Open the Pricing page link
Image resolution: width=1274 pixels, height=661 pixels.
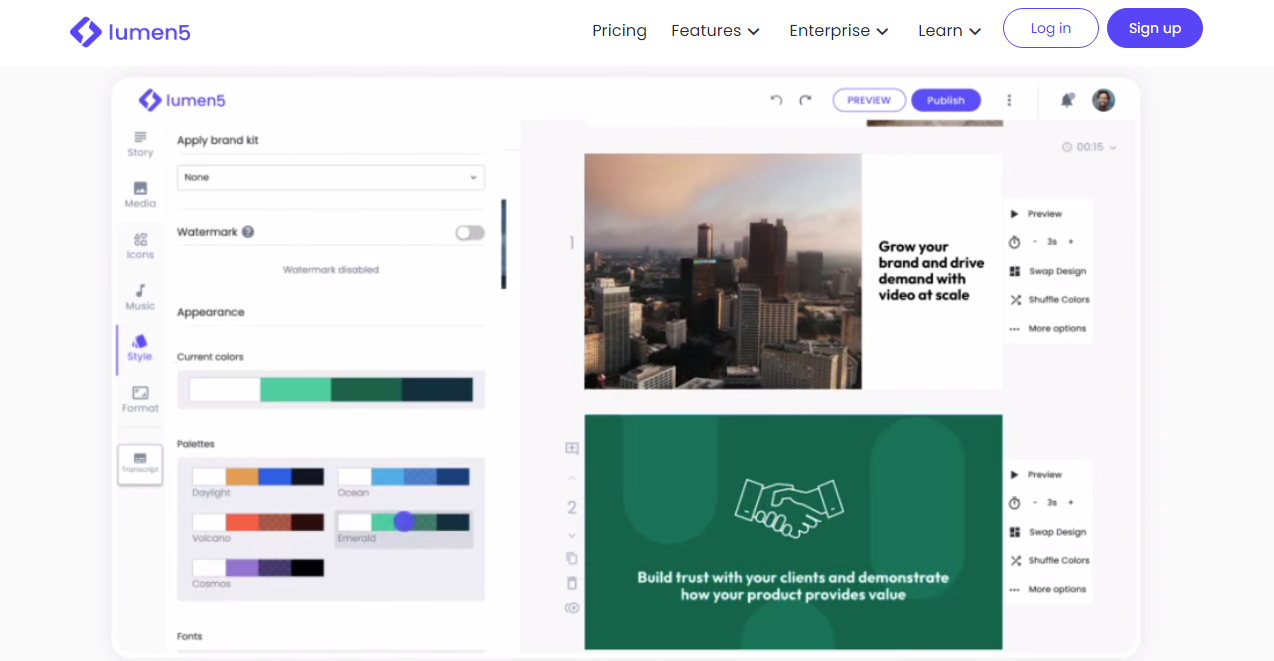[x=619, y=31]
